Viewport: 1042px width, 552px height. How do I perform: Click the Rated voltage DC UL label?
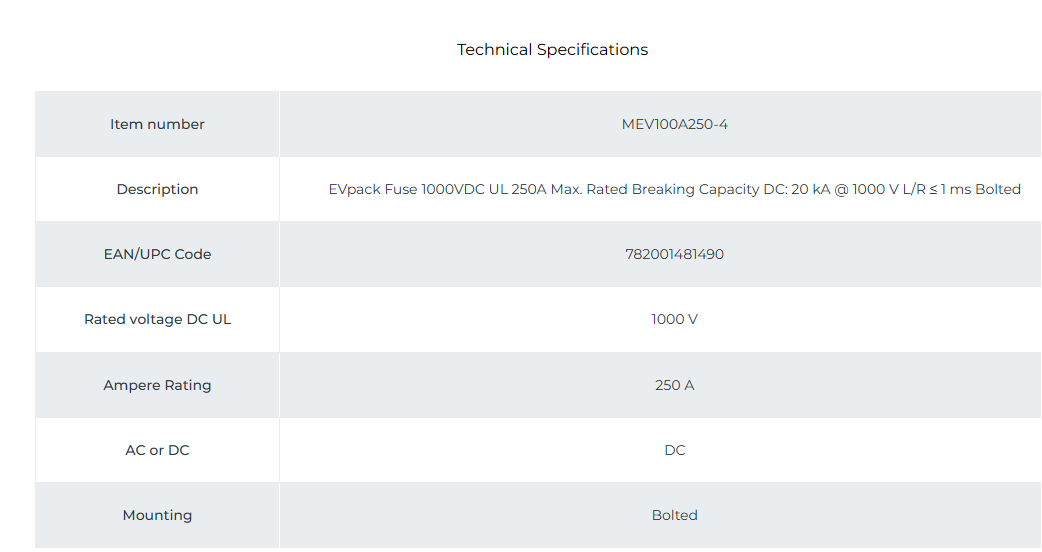coord(157,319)
